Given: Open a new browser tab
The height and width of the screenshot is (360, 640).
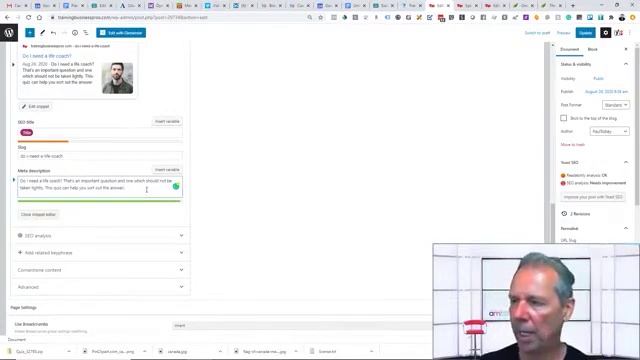Looking at the screenshot, I should click(x=573, y=6).
